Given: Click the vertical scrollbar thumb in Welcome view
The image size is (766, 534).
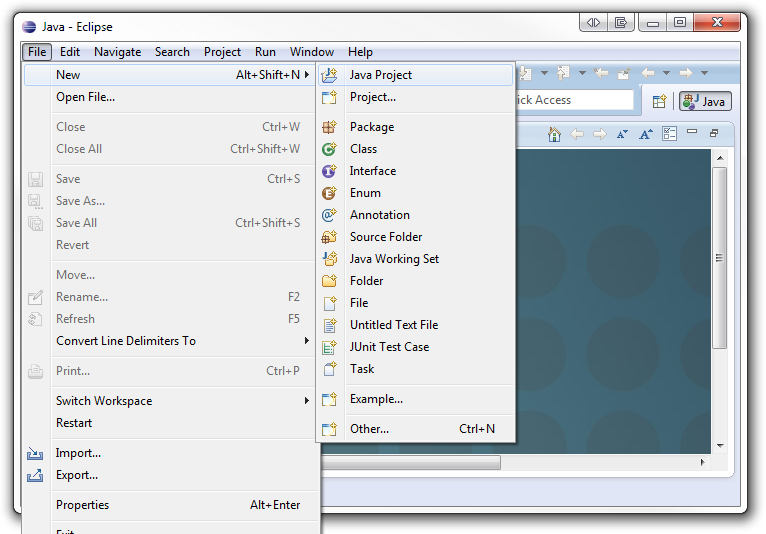Looking at the screenshot, I should (x=719, y=258).
